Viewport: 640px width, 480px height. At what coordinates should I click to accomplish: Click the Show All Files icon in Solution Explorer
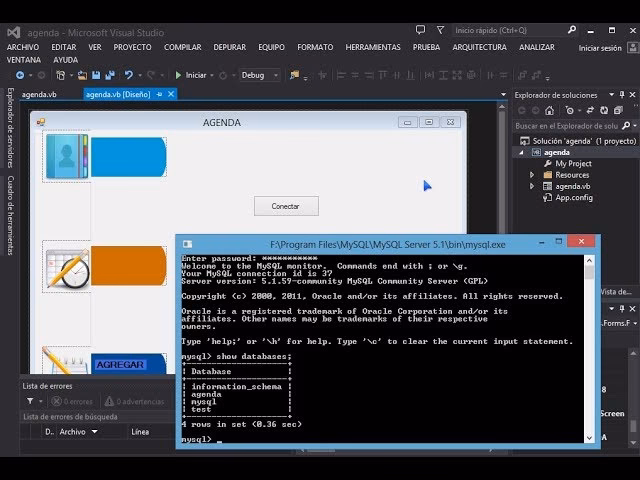coord(618,110)
